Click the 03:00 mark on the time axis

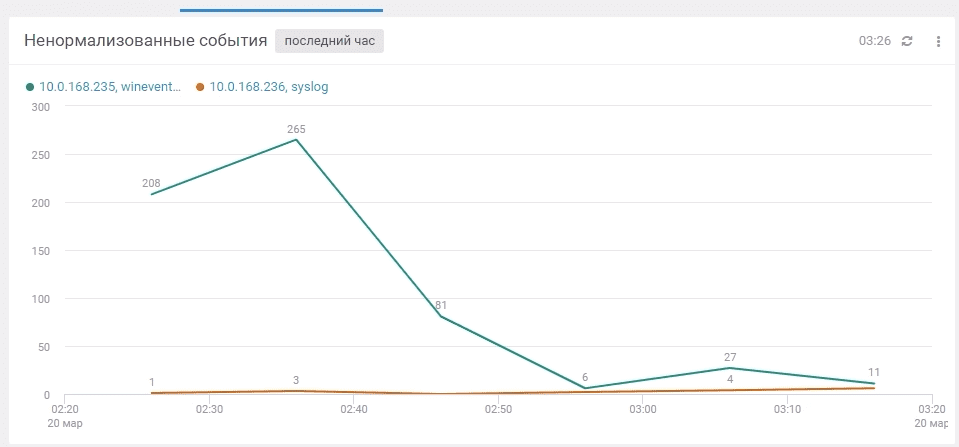[x=643, y=409]
